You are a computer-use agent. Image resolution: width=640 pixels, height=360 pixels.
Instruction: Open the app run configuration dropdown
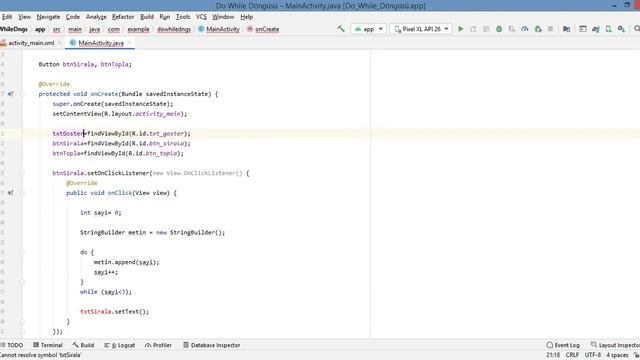tap(369, 29)
